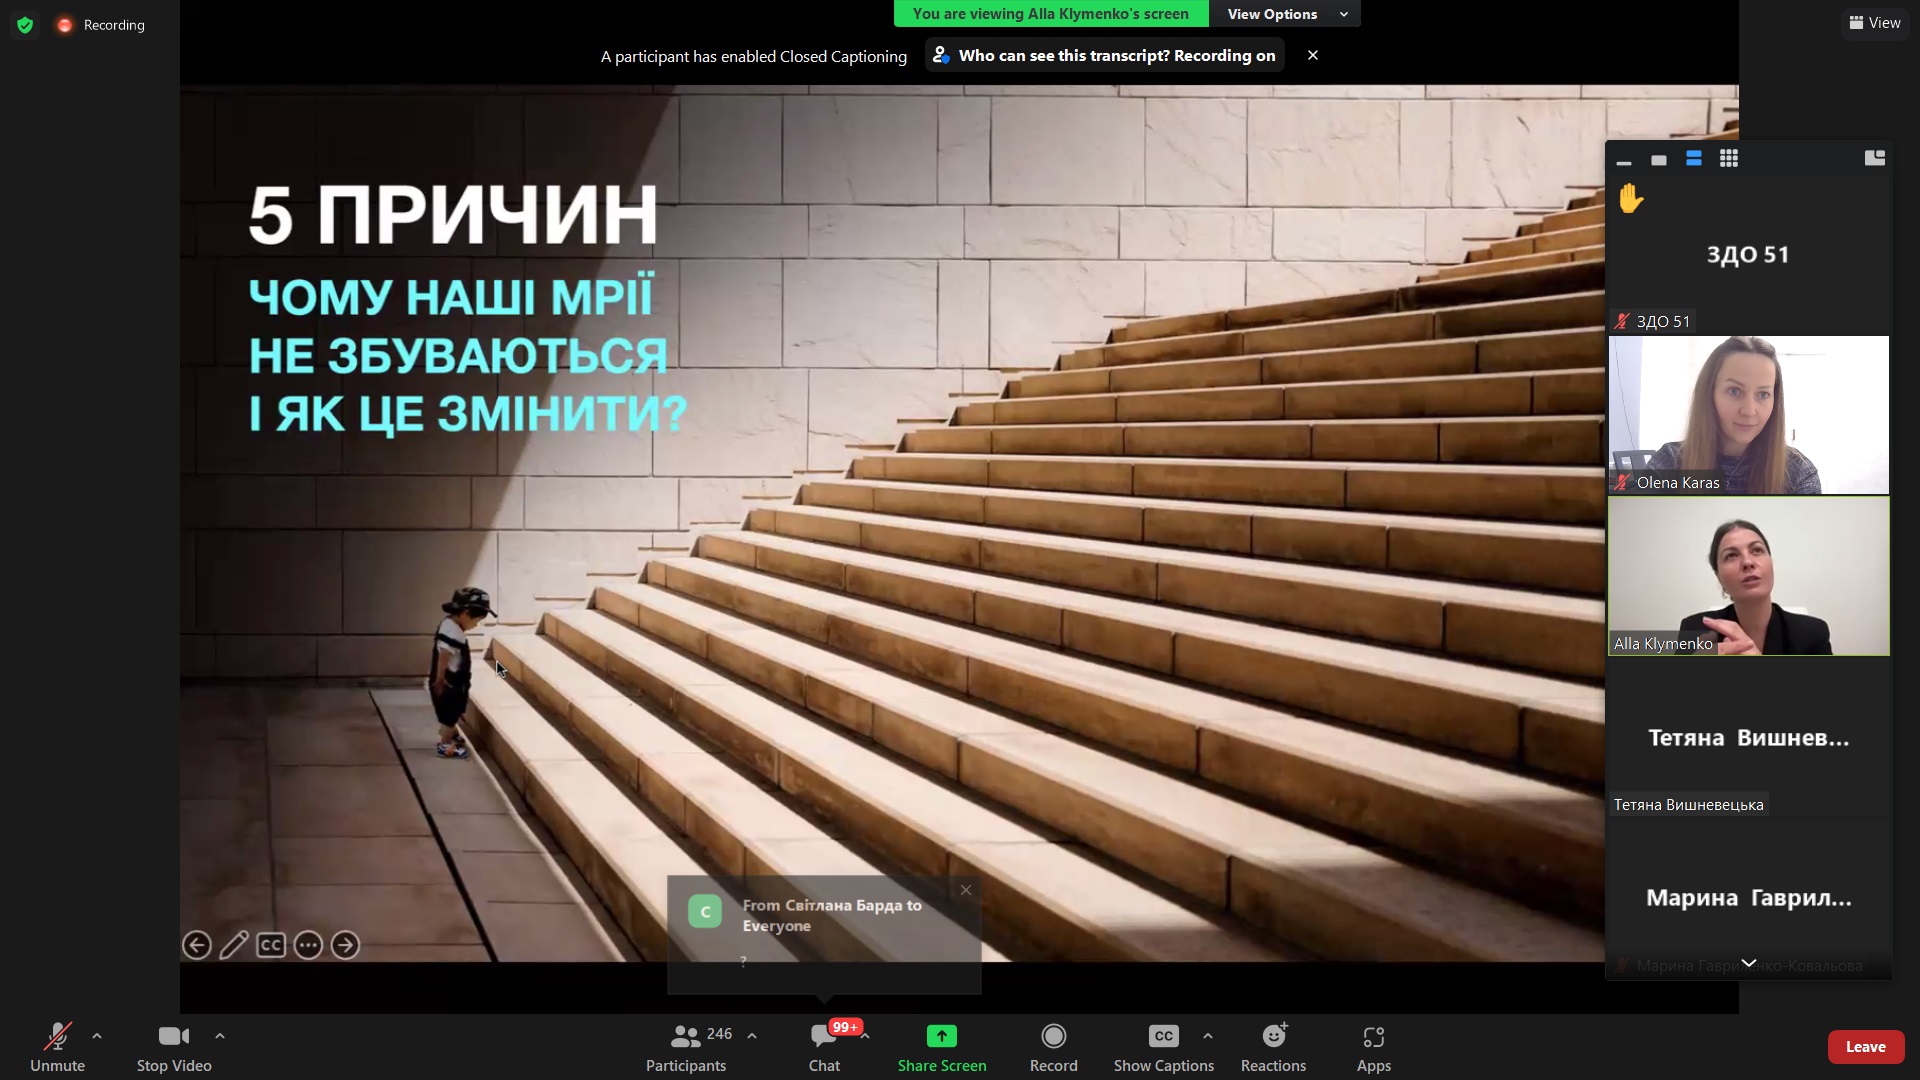The width and height of the screenshot is (1920, 1080).
Task: Open the Apps panel
Action: click(1373, 1037)
